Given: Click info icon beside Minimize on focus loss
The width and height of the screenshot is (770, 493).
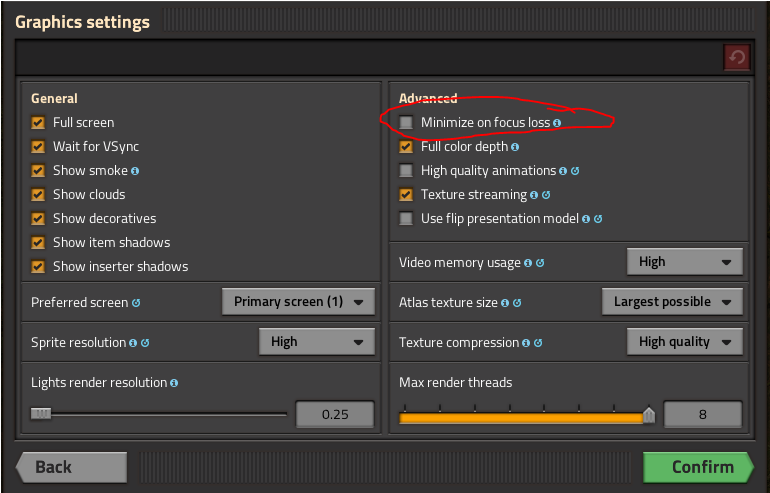Looking at the screenshot, I should [557, 123].
